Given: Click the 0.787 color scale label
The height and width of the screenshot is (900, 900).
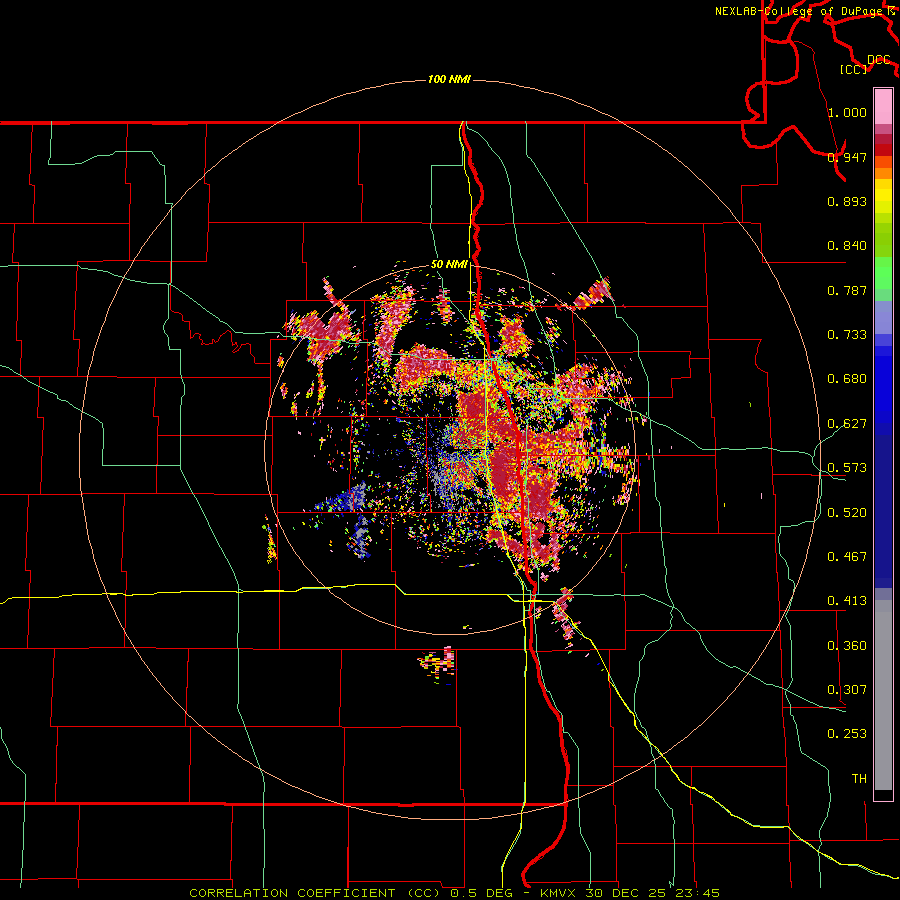Looking at the screenshot, I should (x=847, y=290).
